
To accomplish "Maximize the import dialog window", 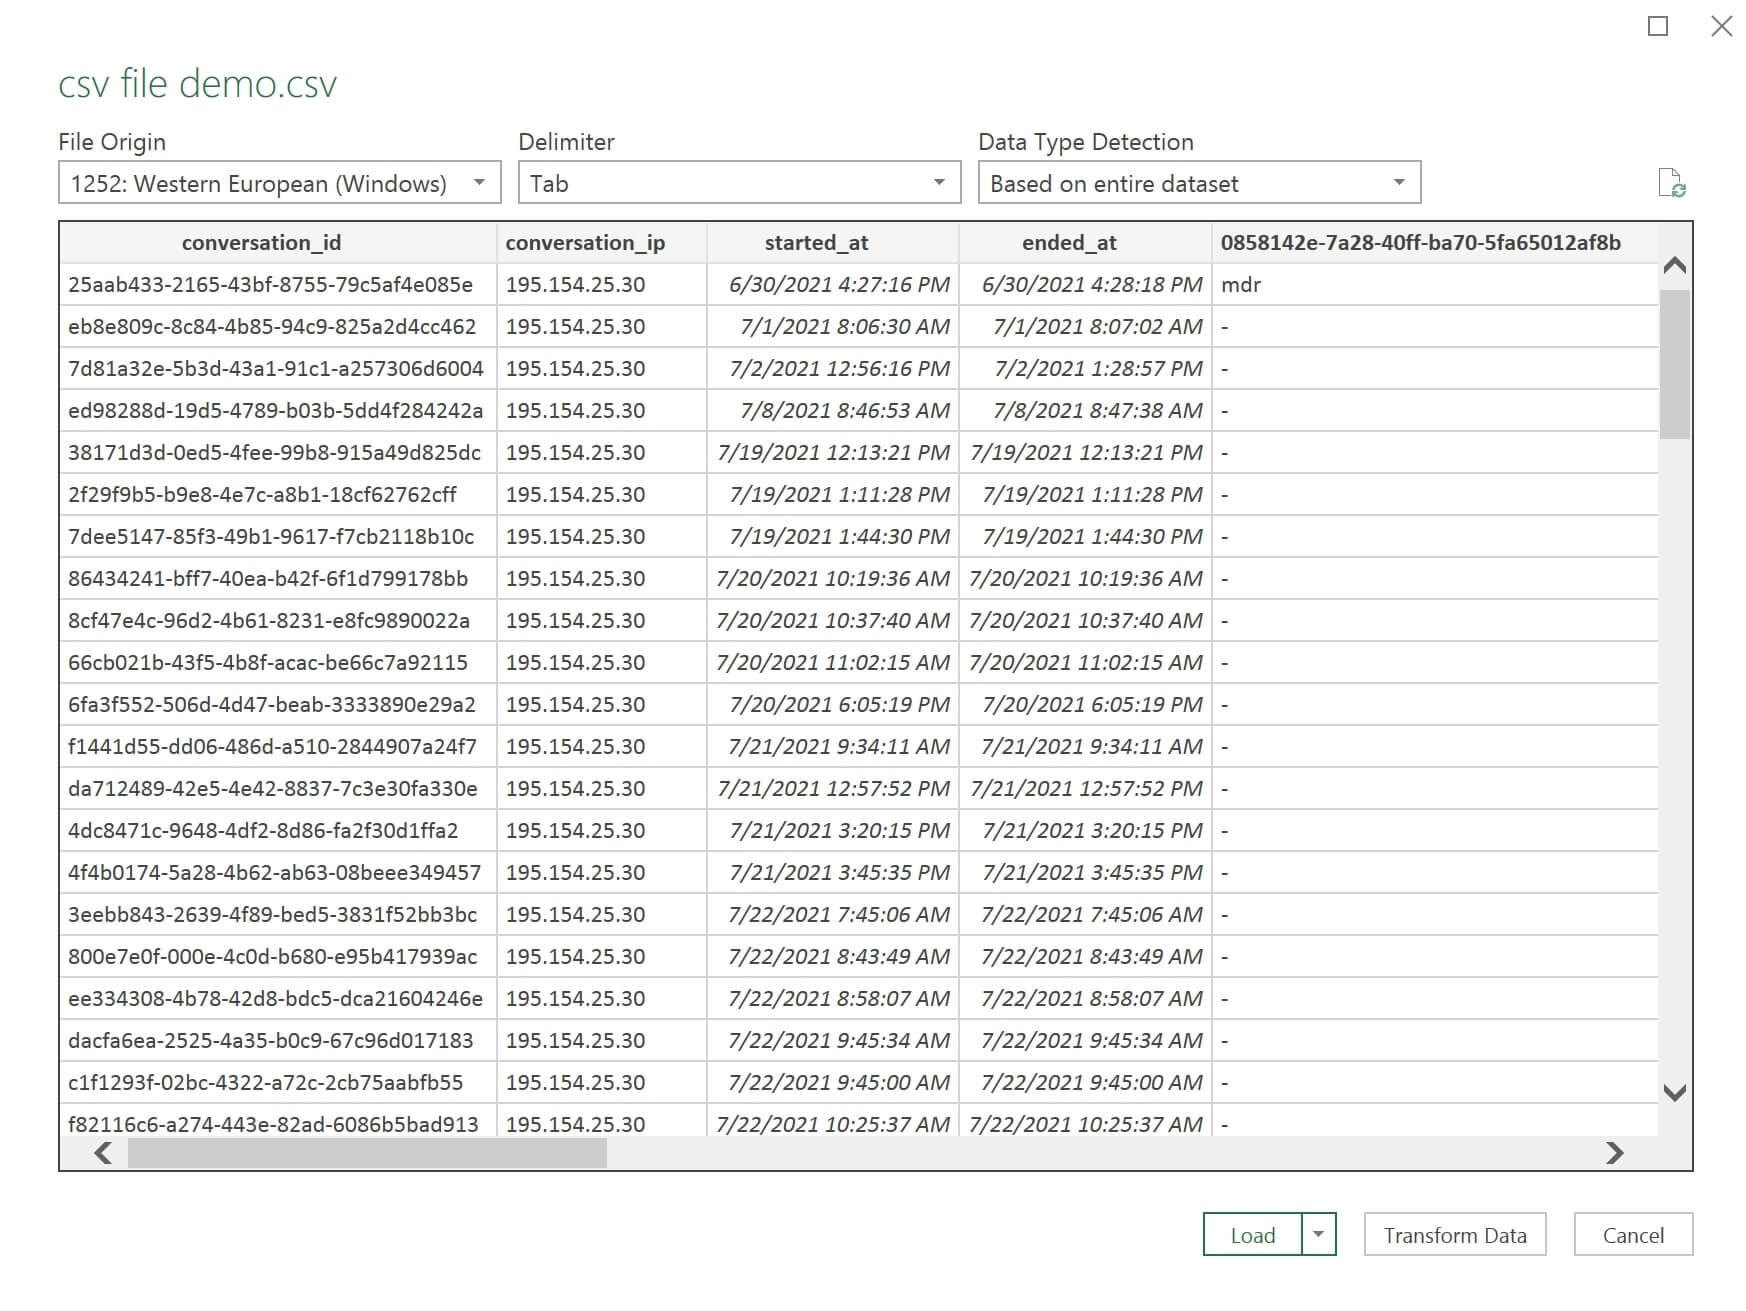I will click(x=1658, y=26).
